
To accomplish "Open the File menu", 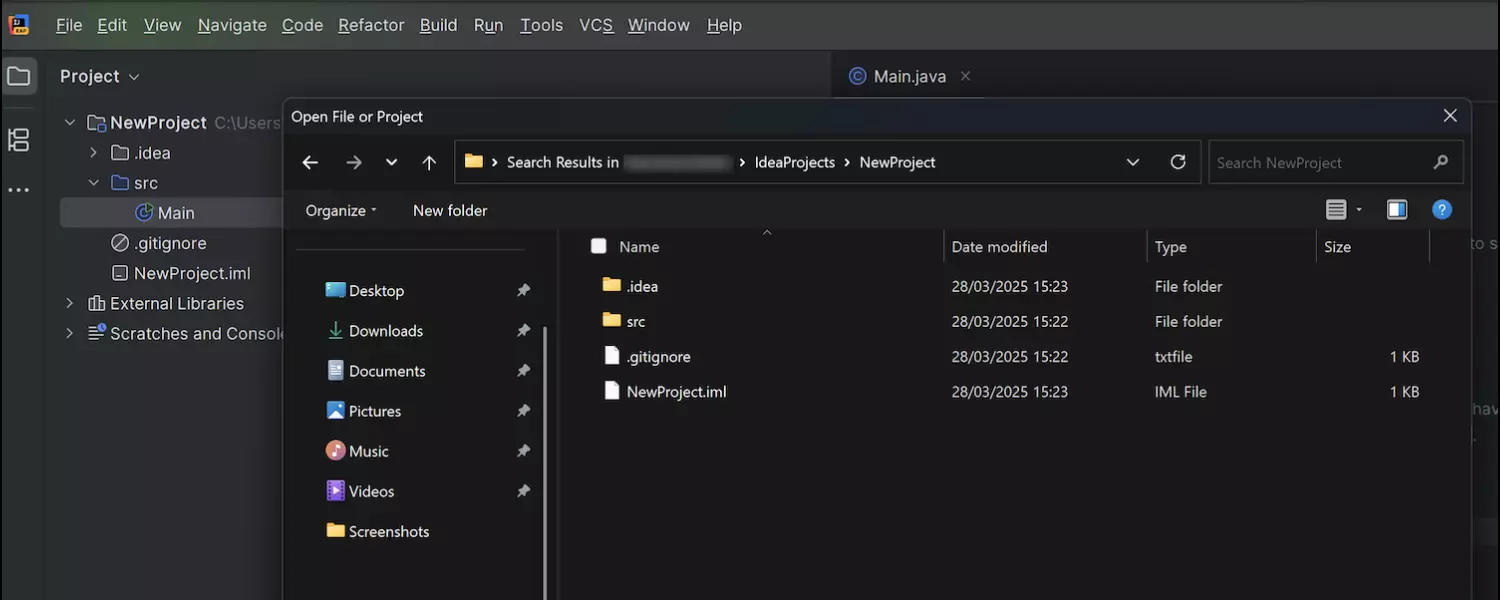I will pyautogui.click(x=69, y=25).
